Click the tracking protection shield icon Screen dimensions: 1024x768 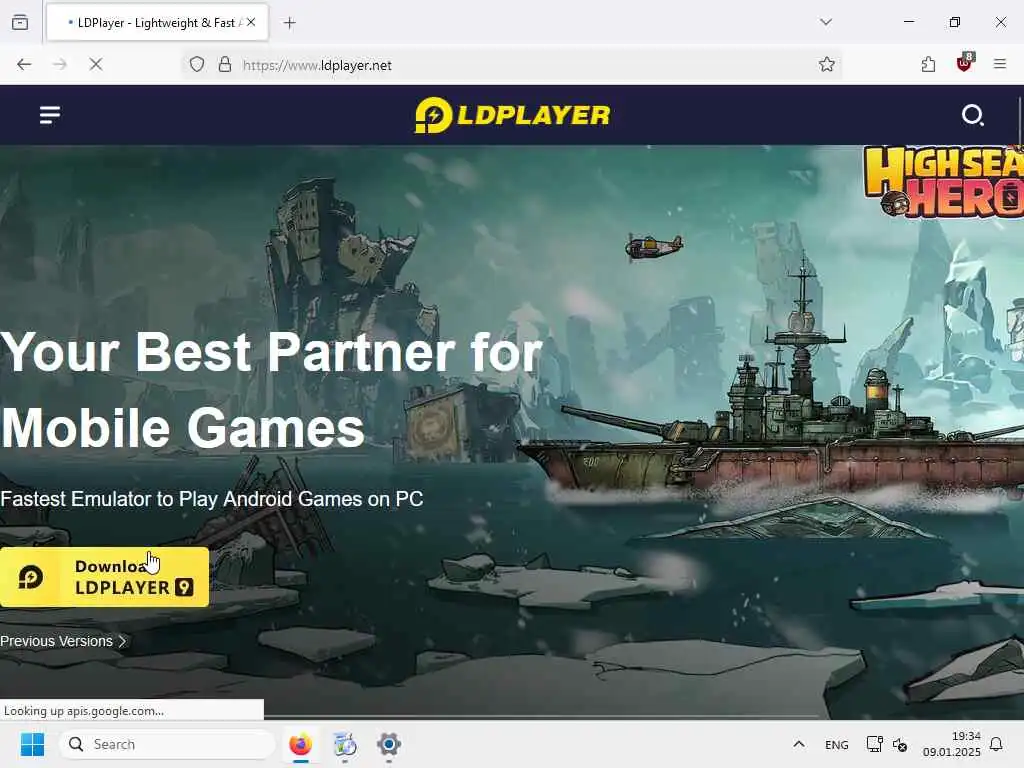pos(197,65)
